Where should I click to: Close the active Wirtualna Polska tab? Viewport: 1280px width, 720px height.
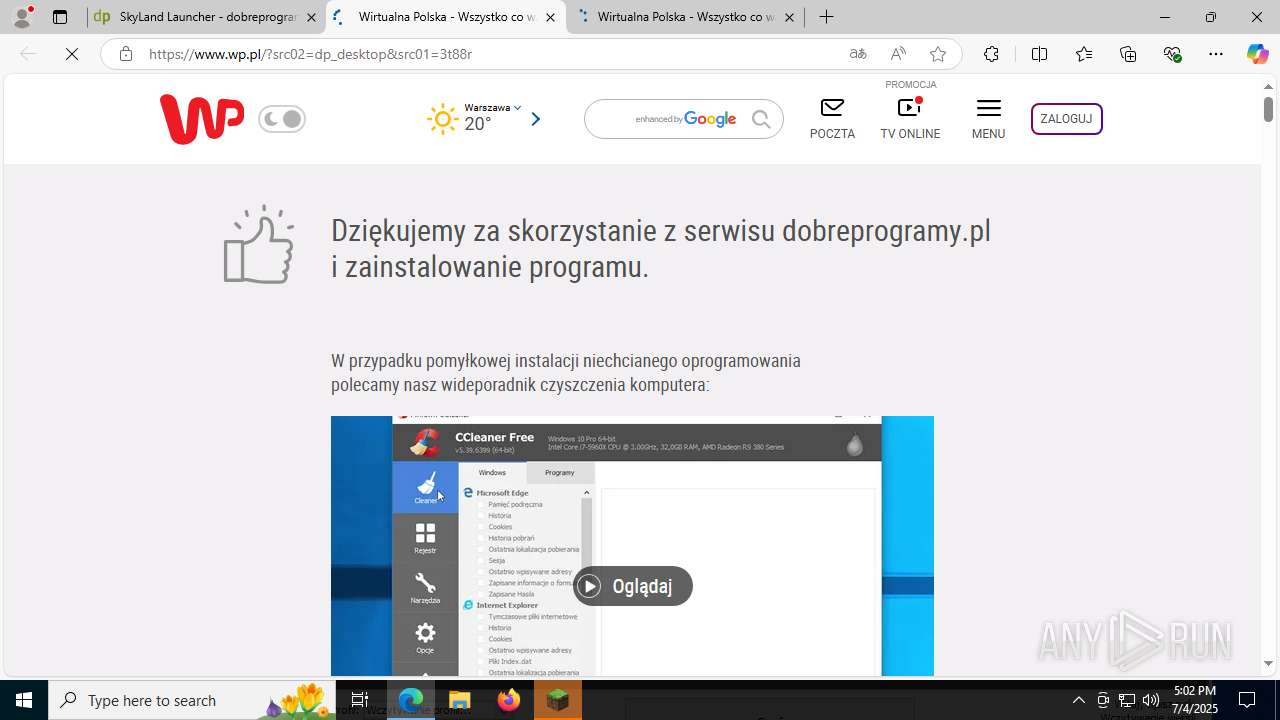click(550, 17)
